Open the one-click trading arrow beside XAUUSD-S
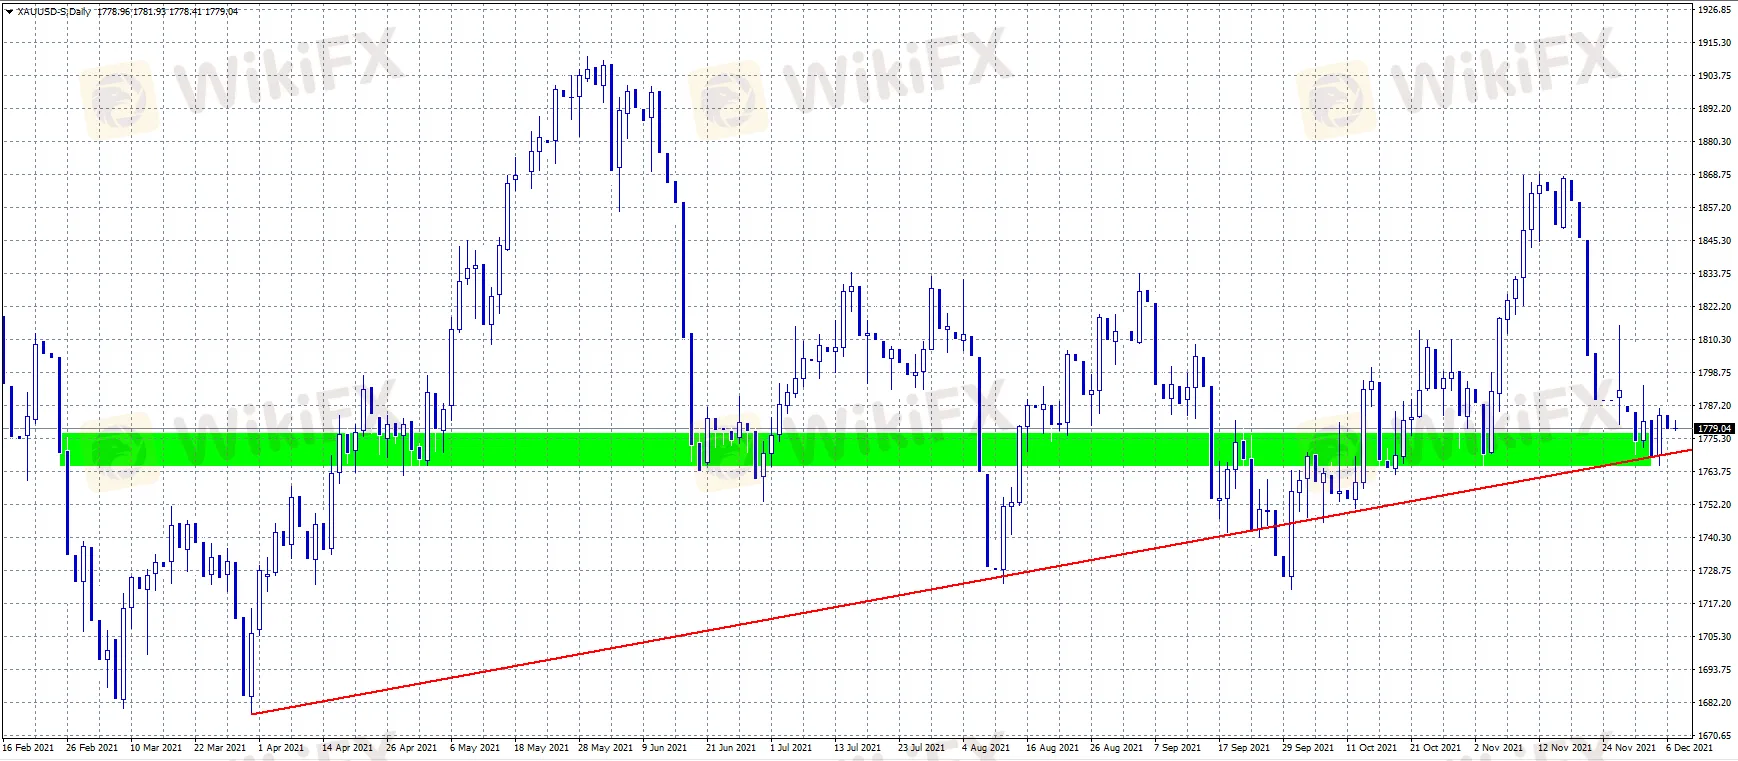The height and width of the screenshot is (761, 1738). point(10,12)
